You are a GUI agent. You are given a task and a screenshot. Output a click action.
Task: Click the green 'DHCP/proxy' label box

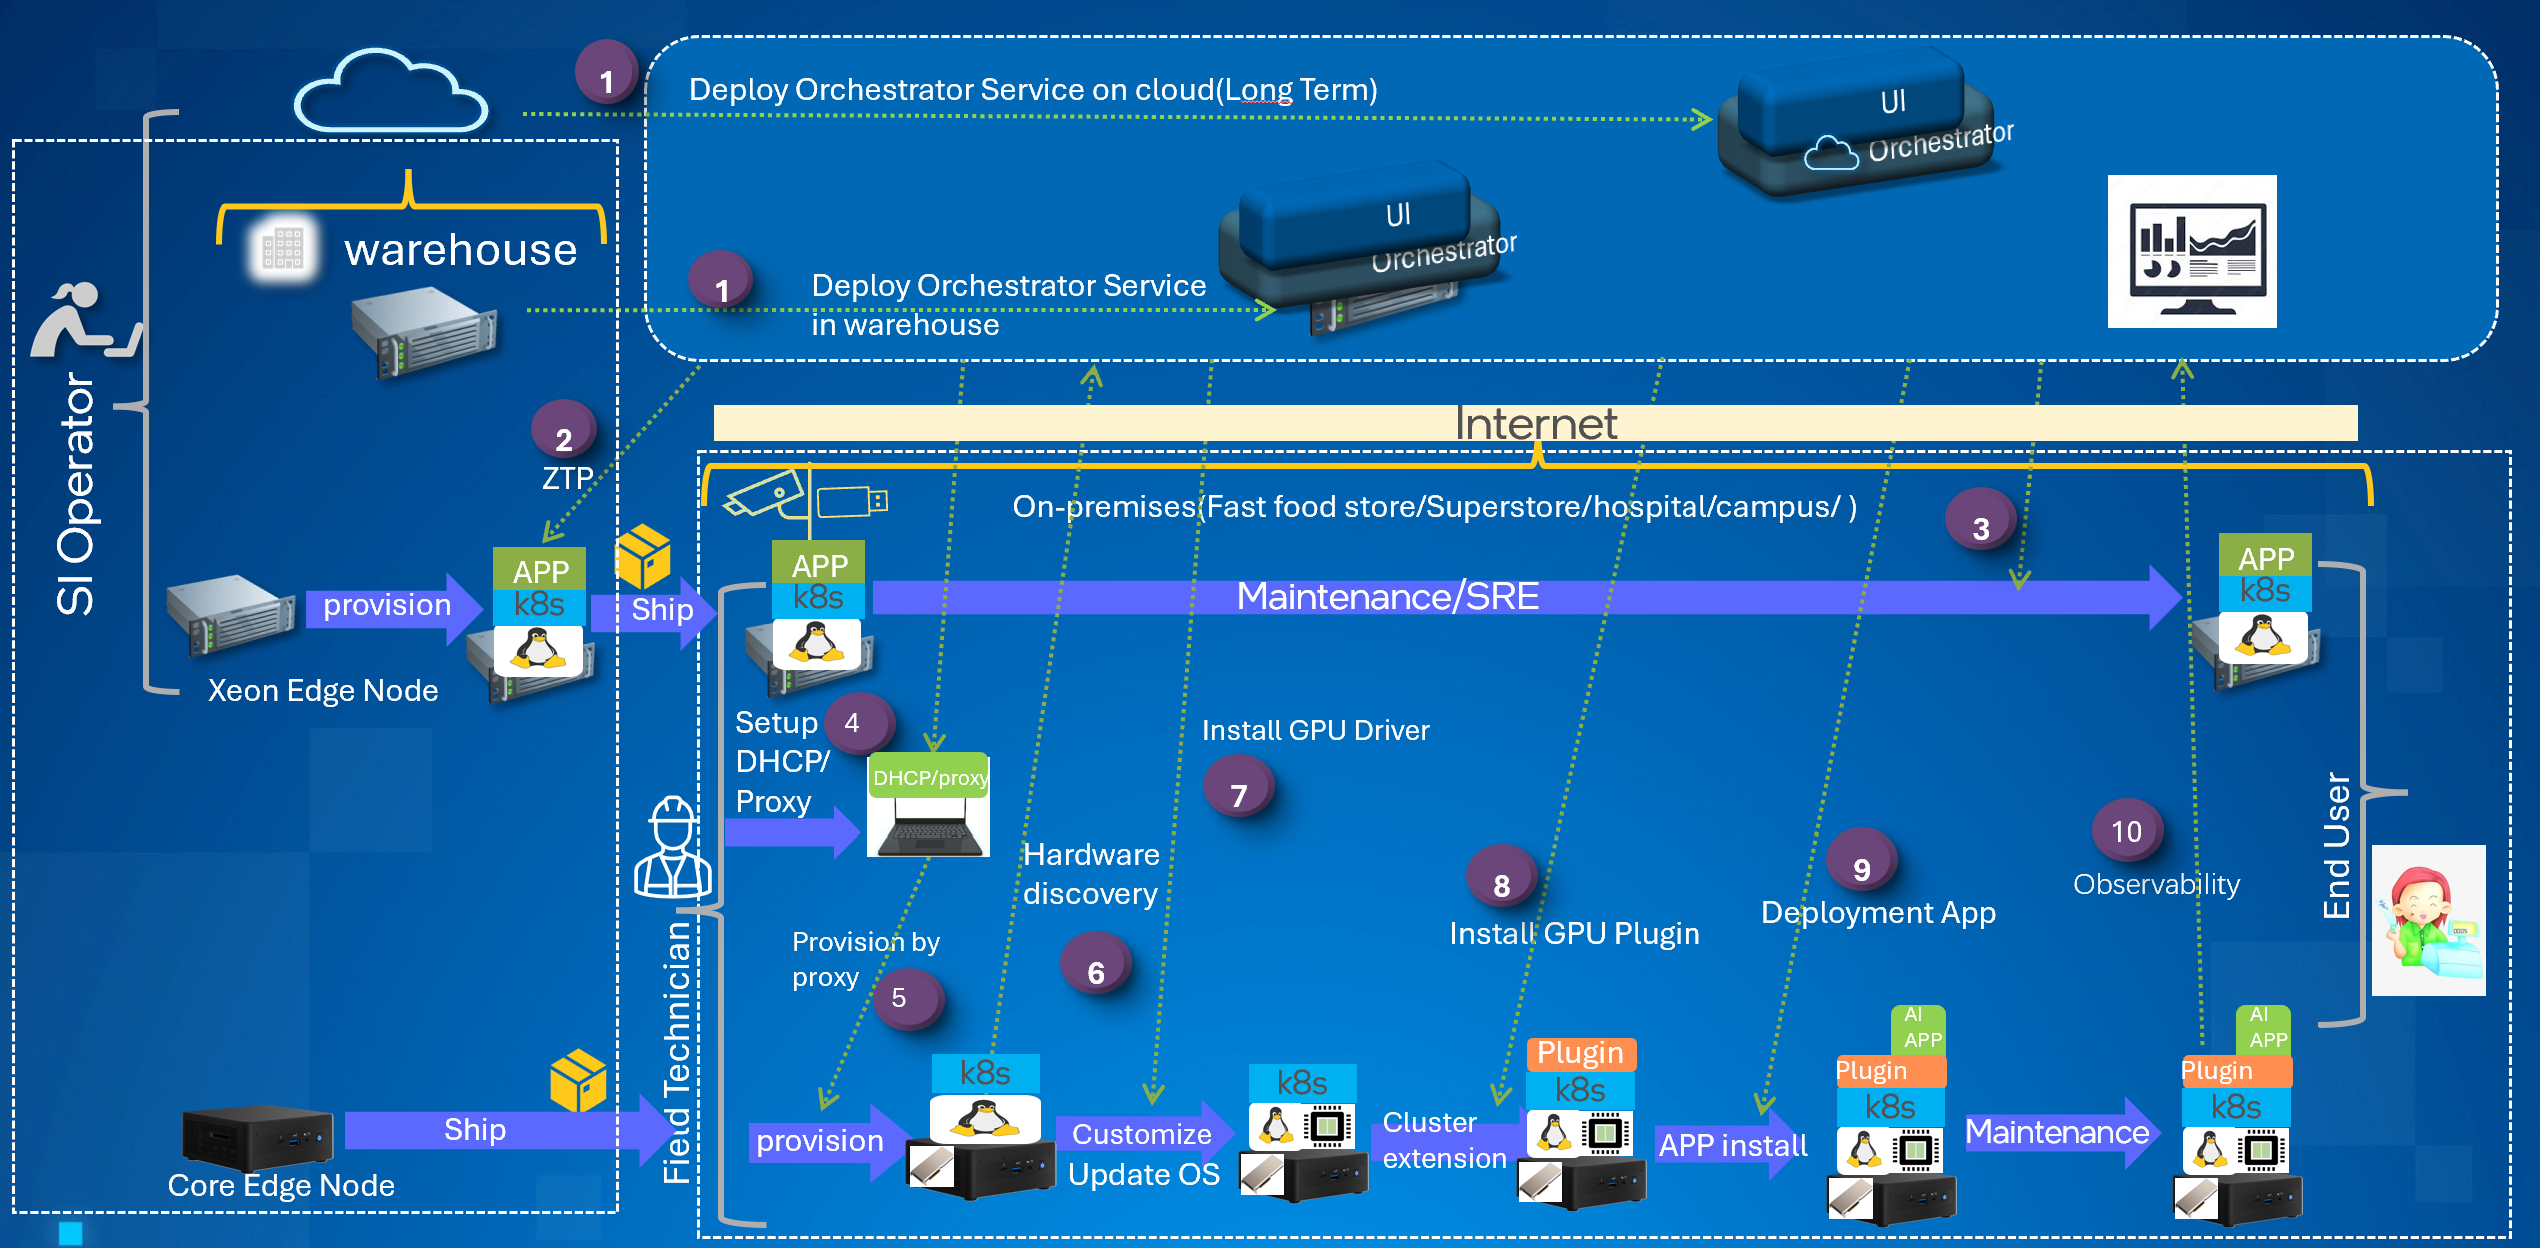point(929,776)
